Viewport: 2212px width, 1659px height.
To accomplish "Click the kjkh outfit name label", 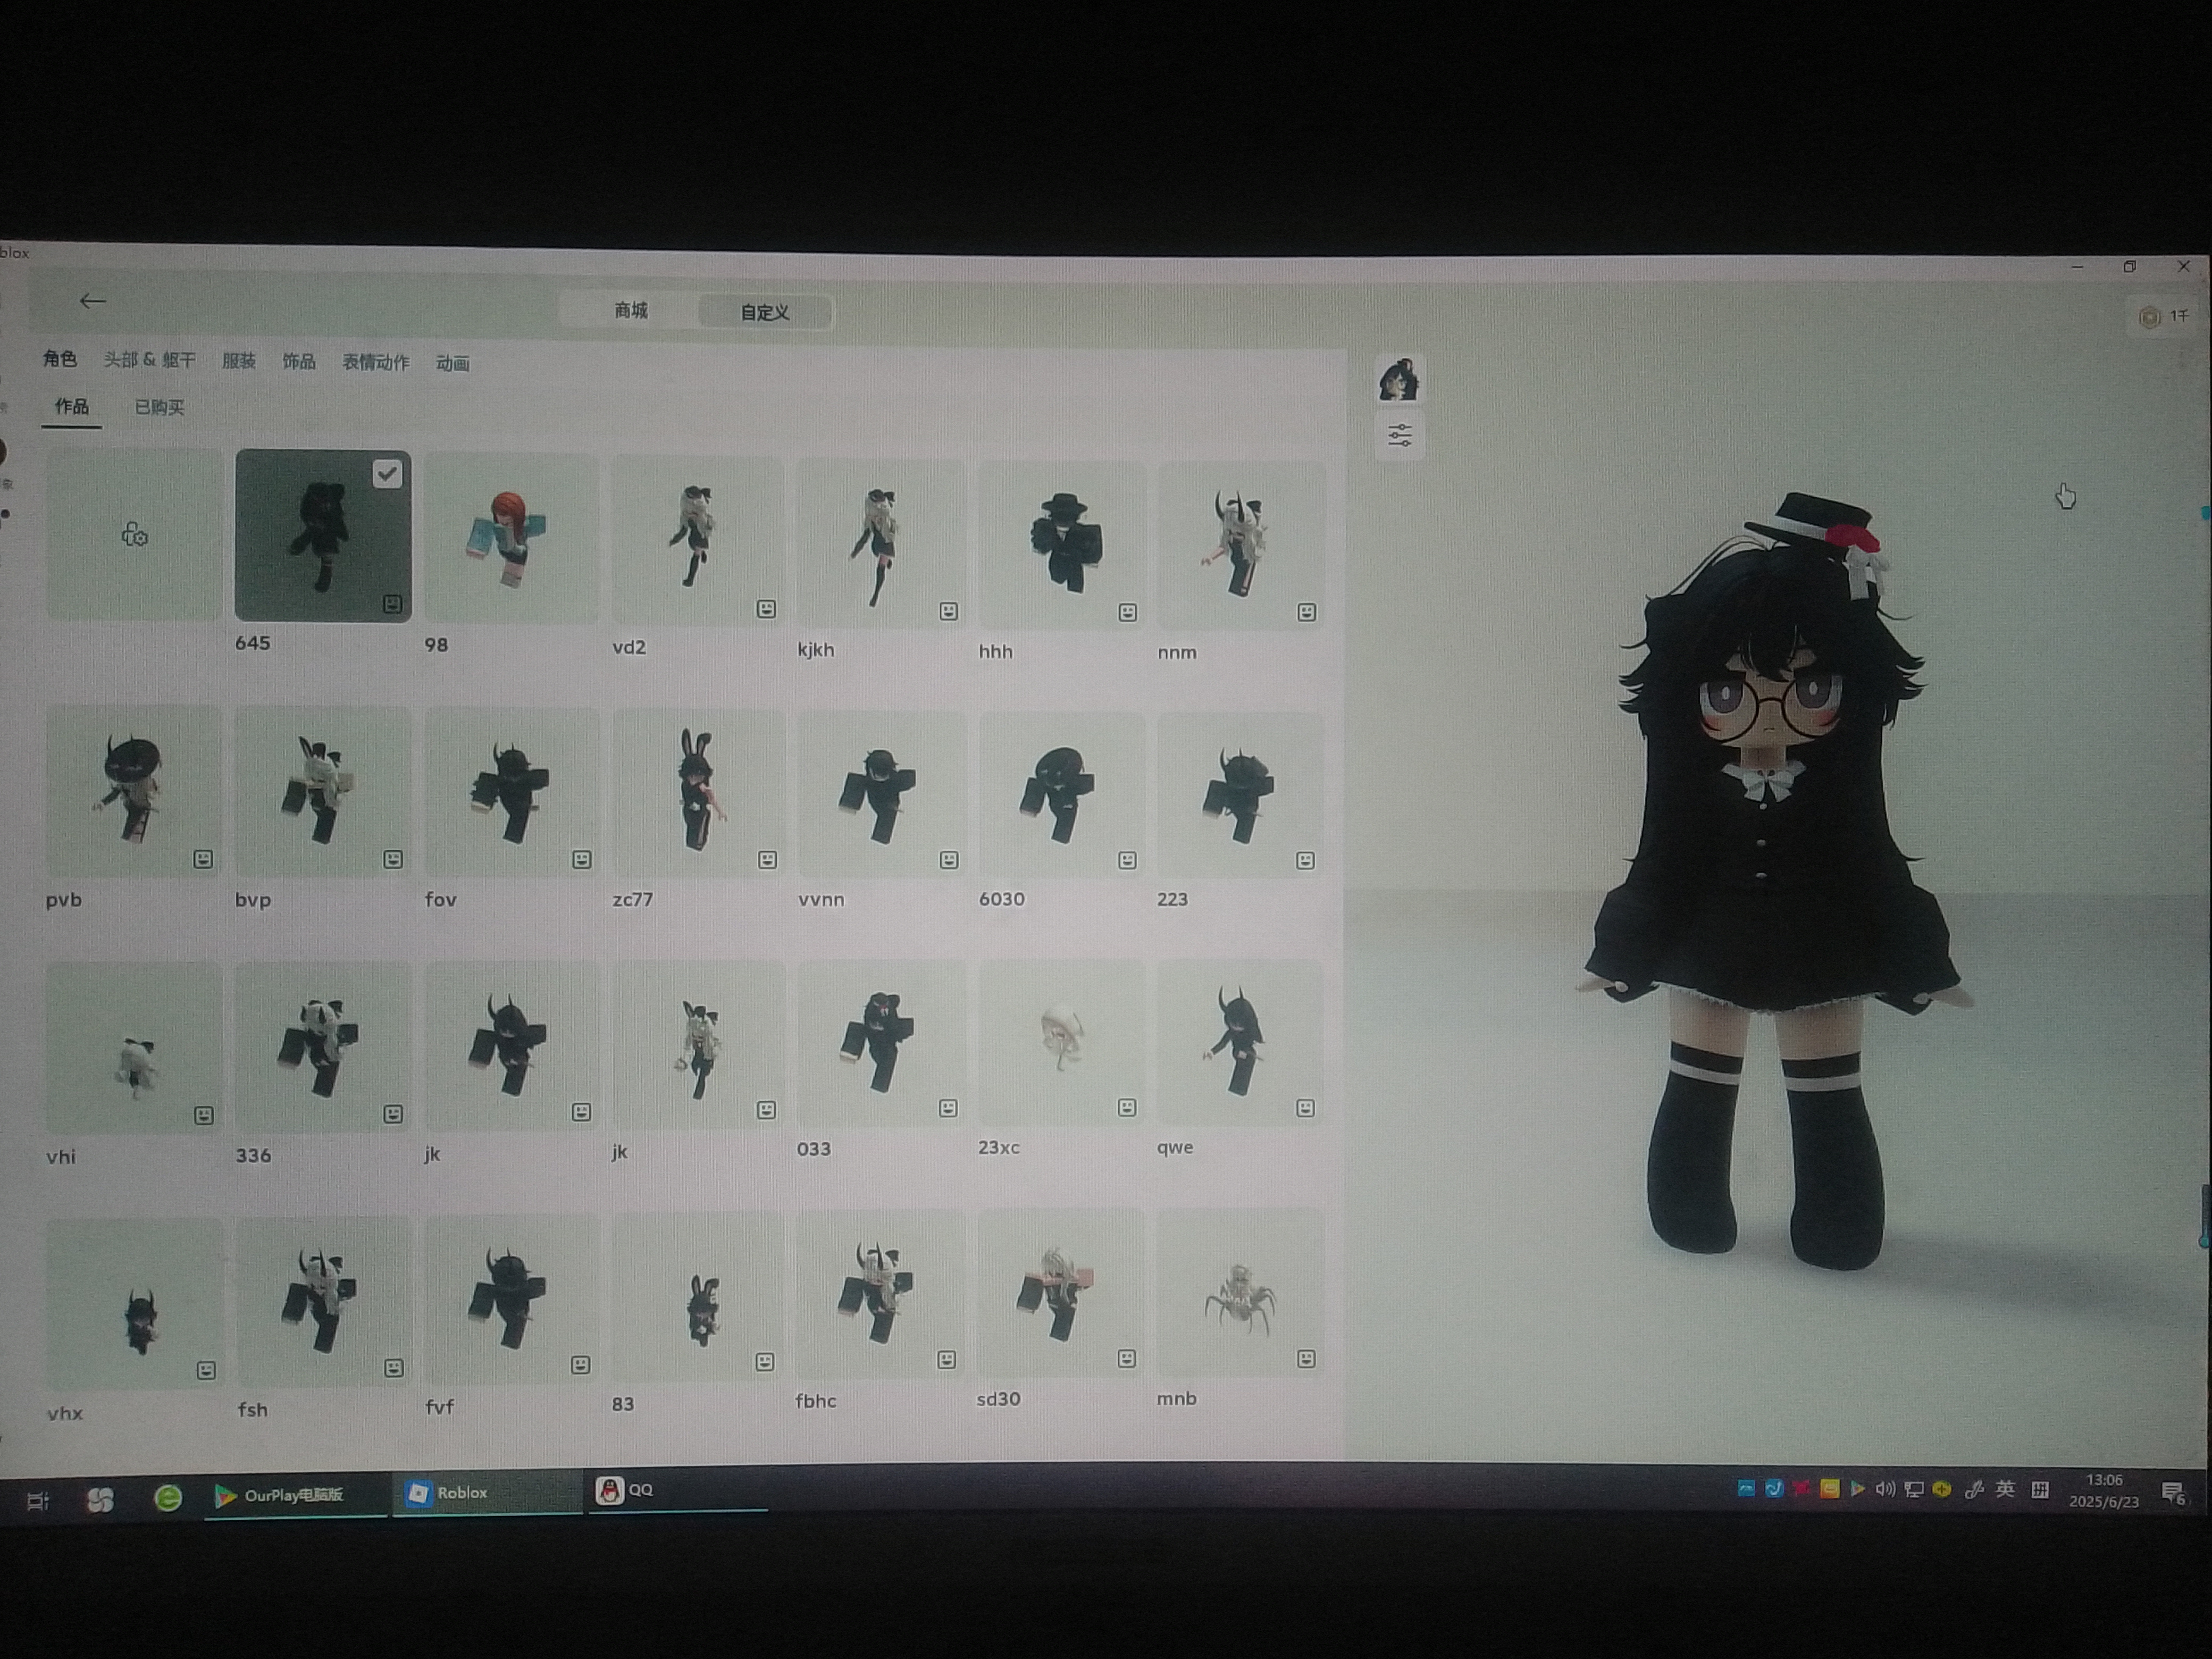I will point(816,650).
